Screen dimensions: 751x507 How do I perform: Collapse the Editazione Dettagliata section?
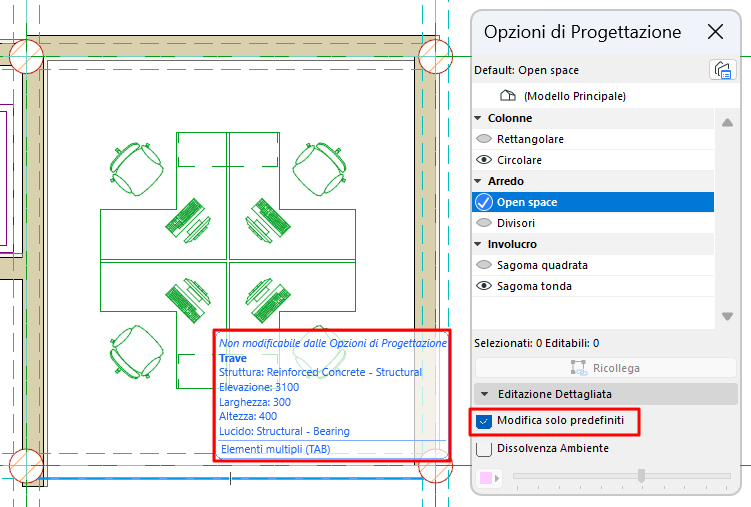485,394
